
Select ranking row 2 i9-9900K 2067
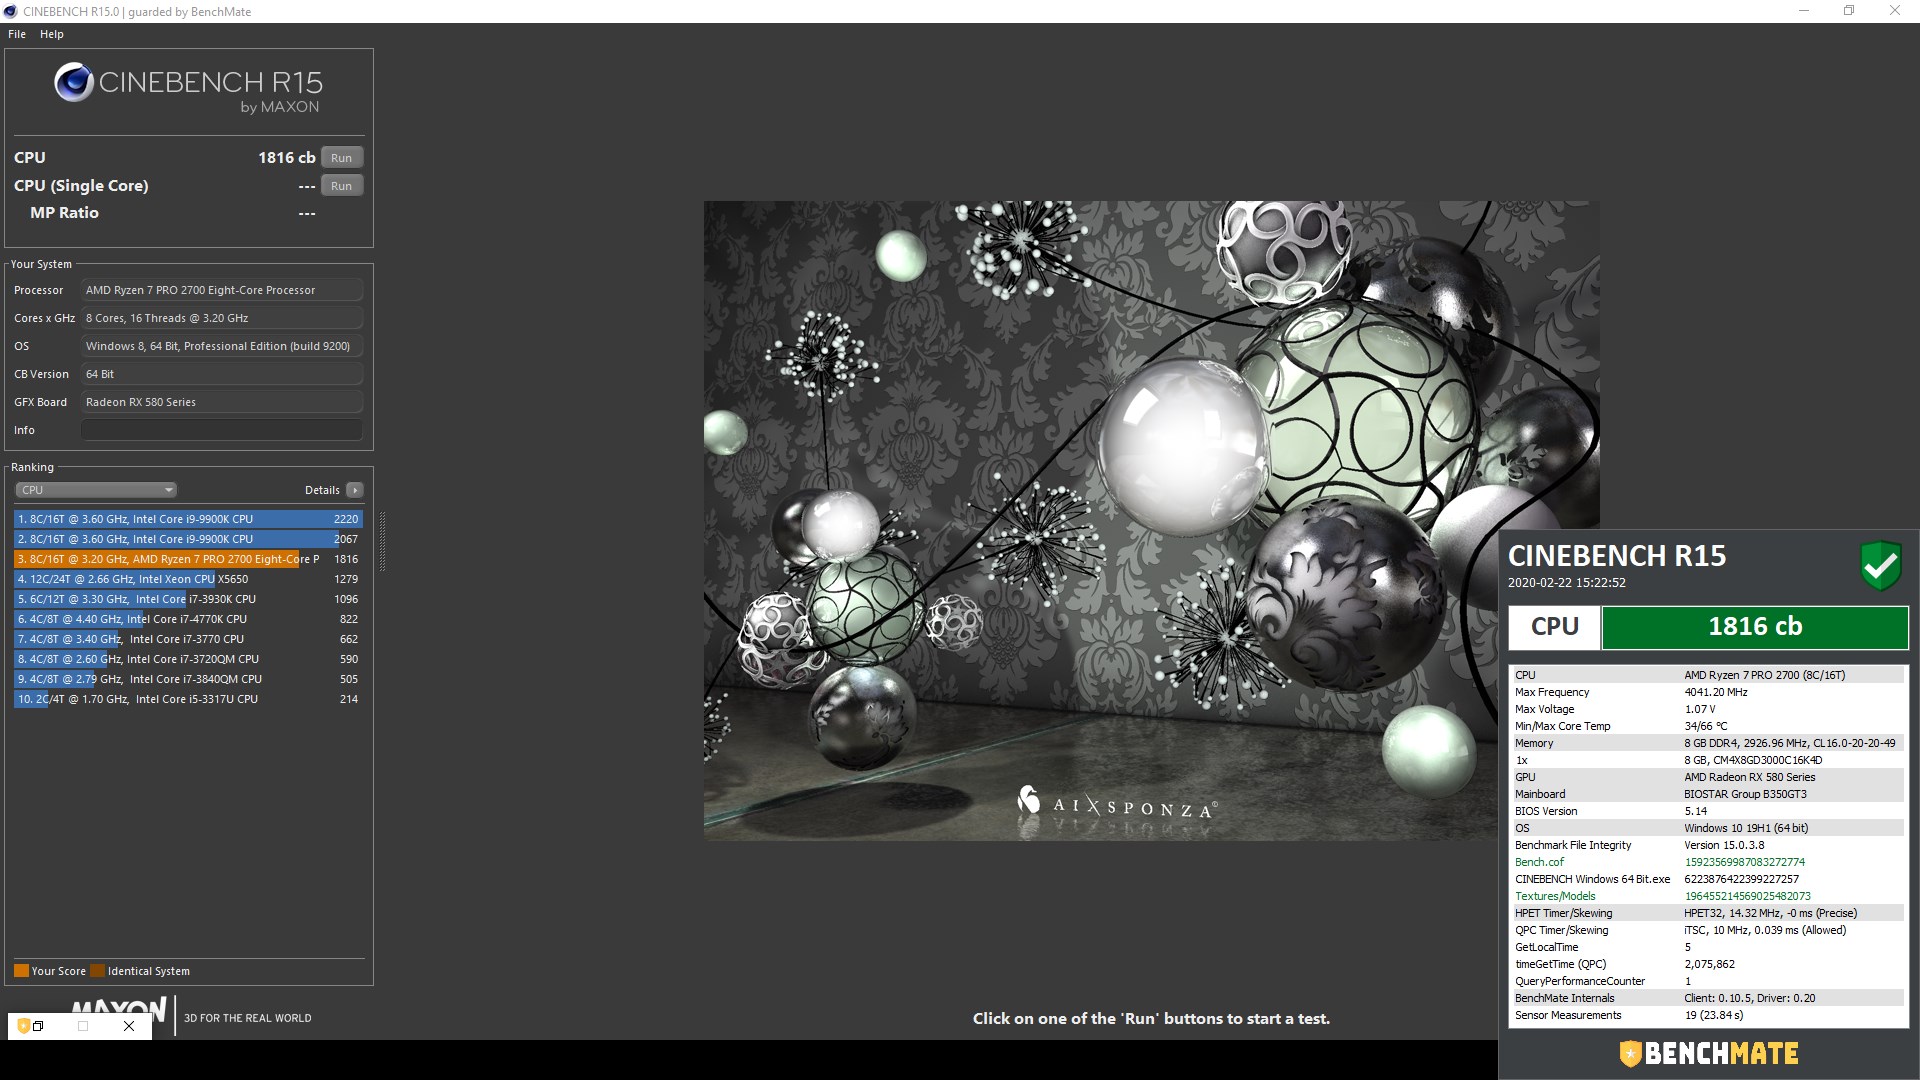188,539
